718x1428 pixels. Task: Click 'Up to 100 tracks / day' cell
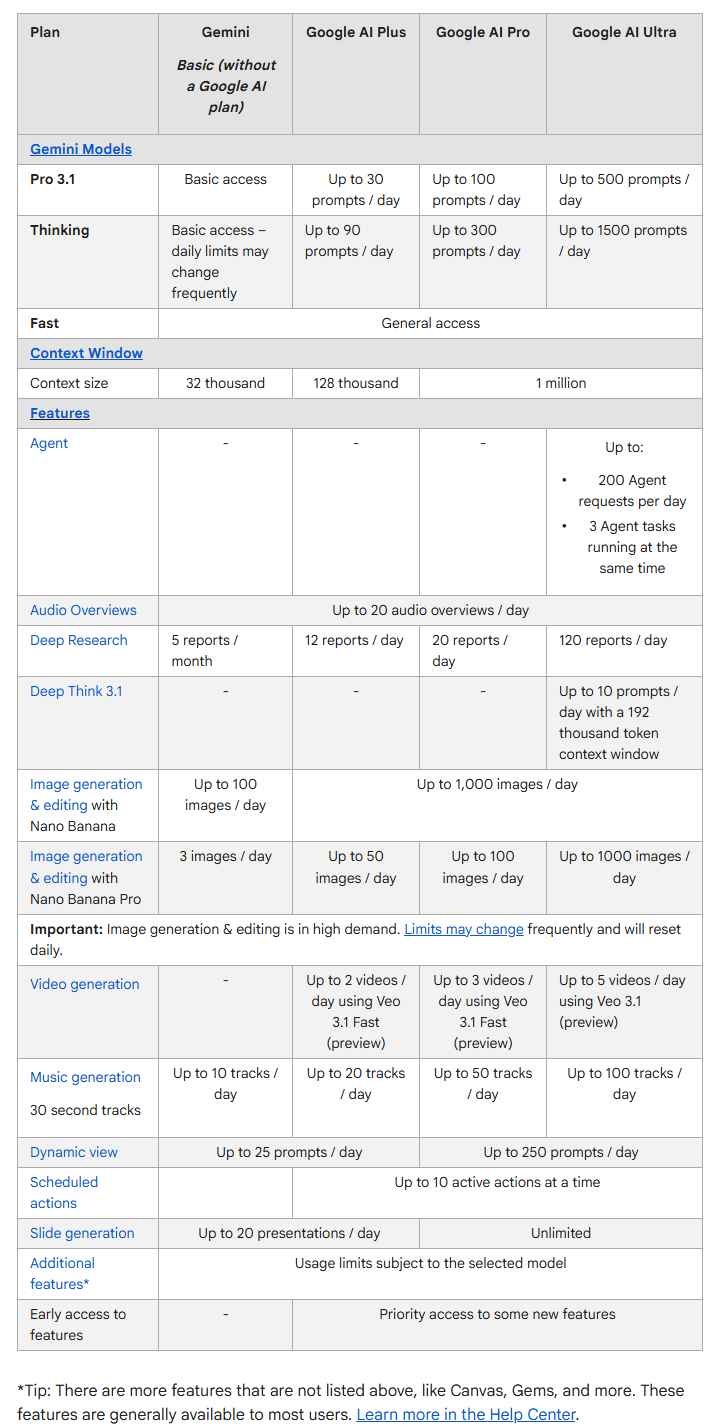(624, 1098)
